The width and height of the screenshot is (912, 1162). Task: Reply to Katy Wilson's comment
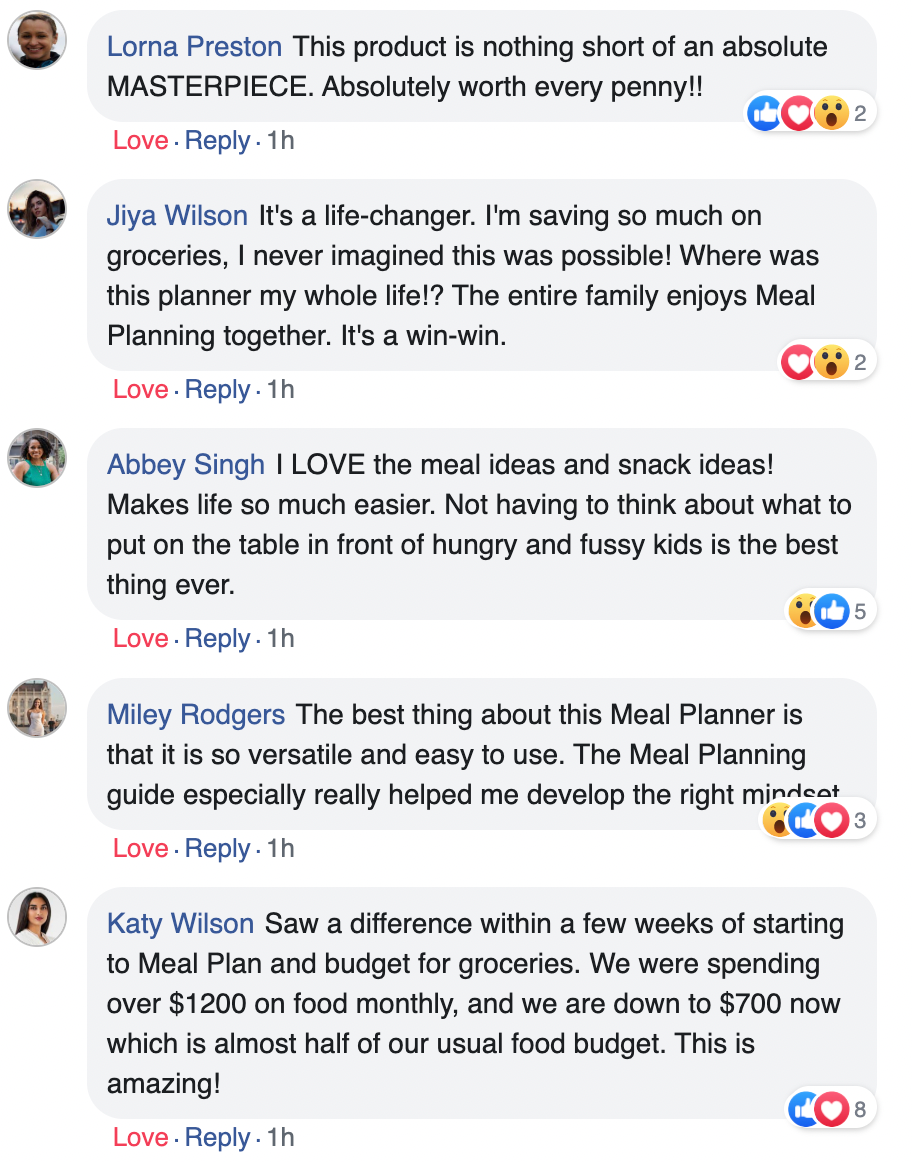[217, 1137]
